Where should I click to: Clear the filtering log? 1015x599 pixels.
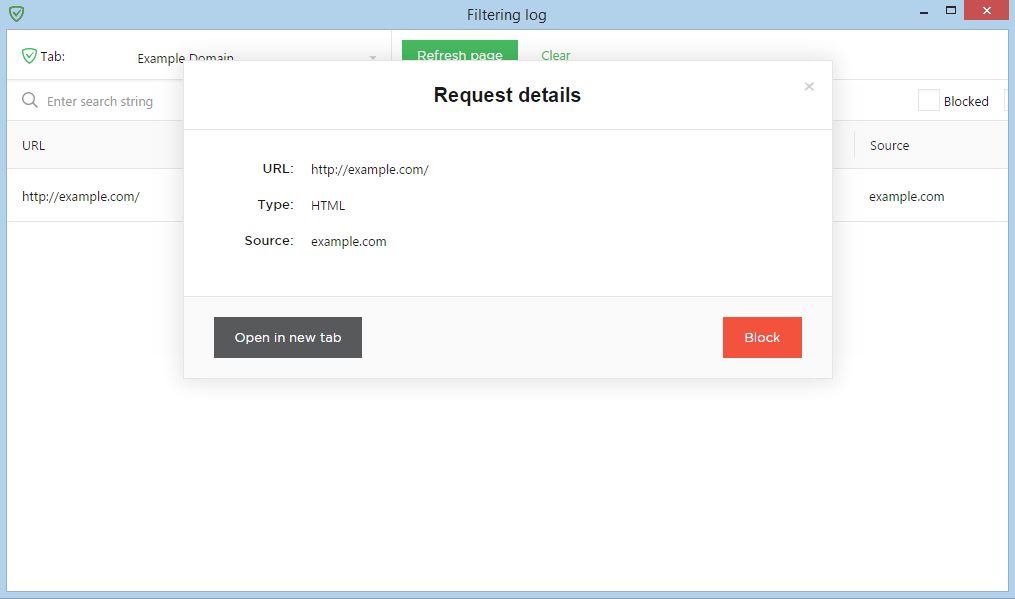555,56
